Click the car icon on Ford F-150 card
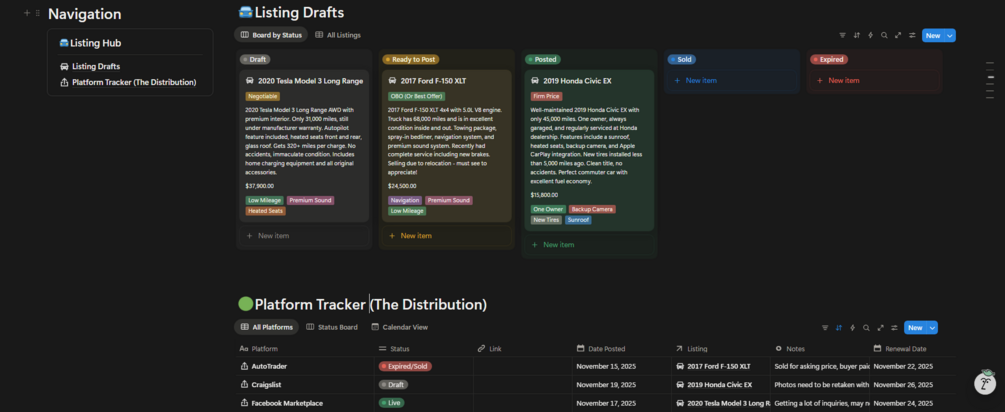Viewport: 1005px width, 412px height. click(x=392, y=81)
